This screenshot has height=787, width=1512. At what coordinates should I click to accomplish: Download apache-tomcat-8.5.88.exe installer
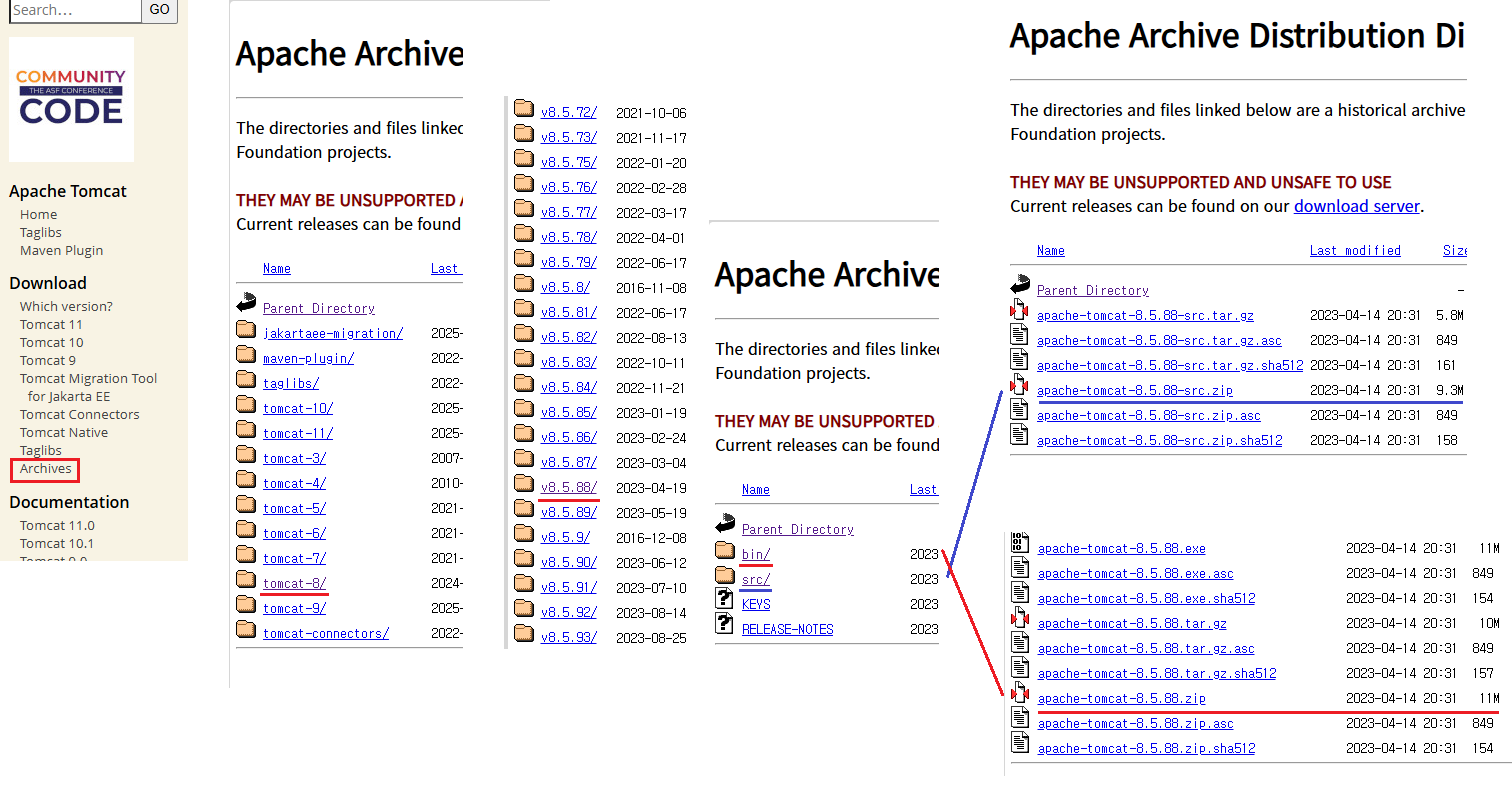1122,549
